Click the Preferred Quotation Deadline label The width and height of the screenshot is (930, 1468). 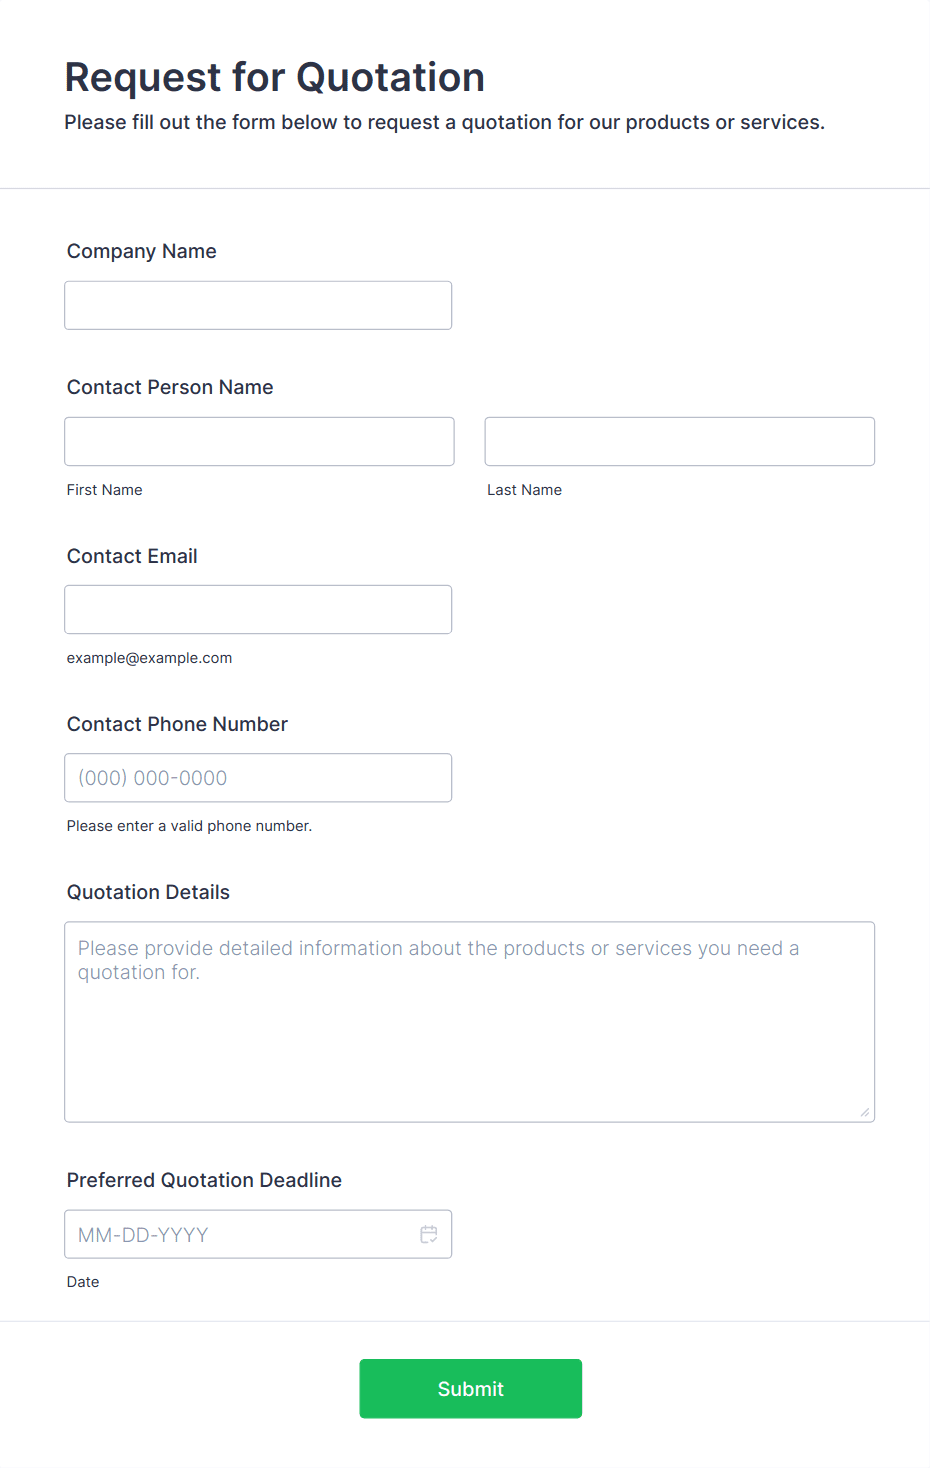point(204,1180)
